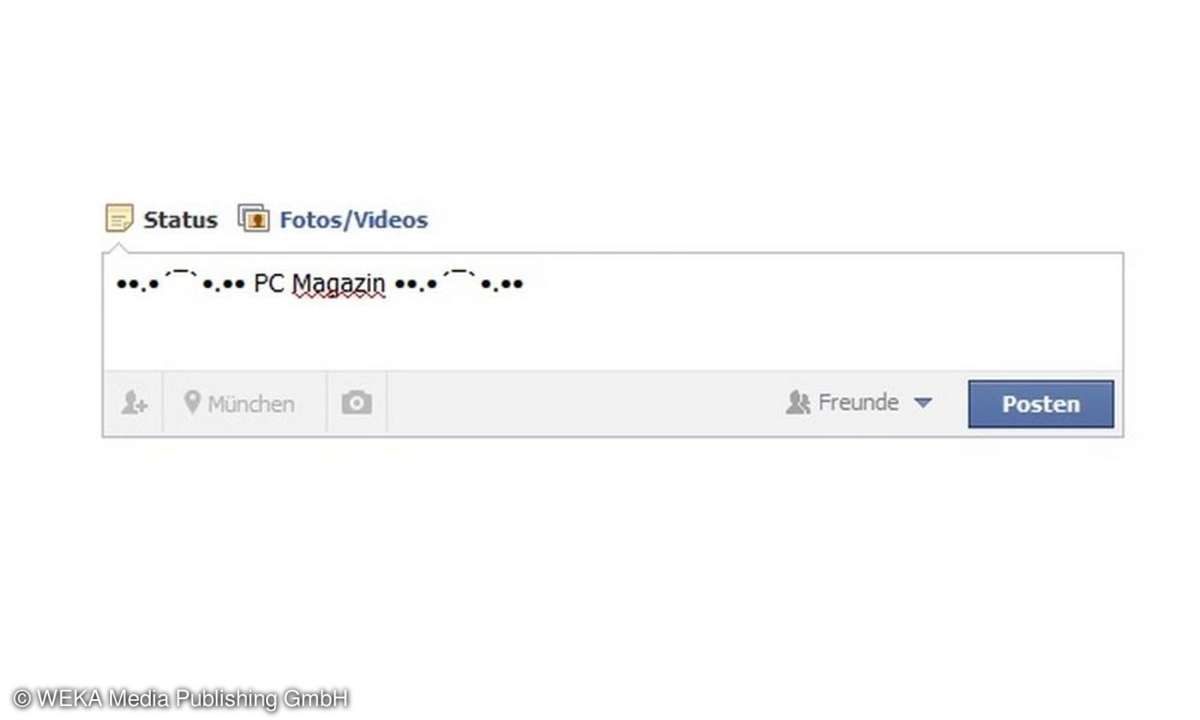Viewport: 1200px width, 720px height.
Task: Click inside the status text field
Action: coord(613,312)
